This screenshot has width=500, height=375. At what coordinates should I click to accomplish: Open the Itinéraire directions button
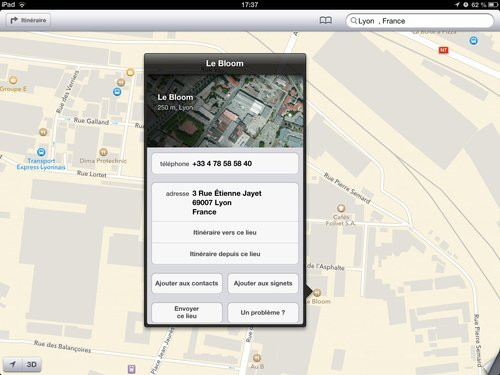(29, 20)
